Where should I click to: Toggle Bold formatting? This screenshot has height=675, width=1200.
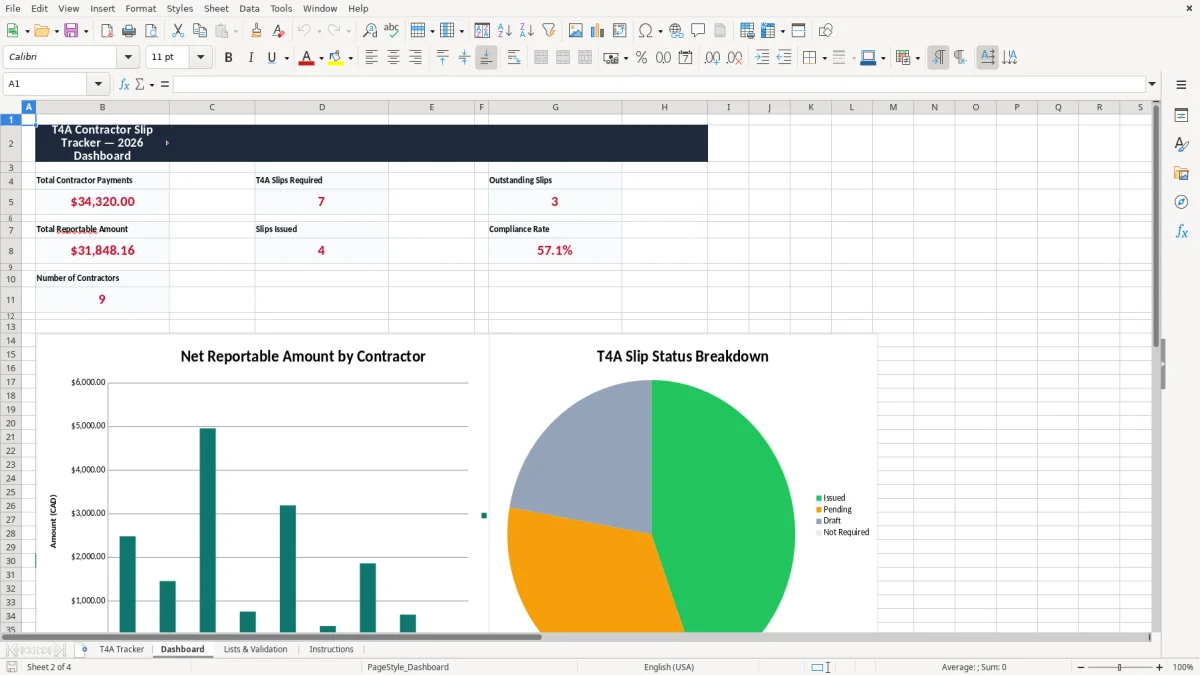tap(228, 58)
